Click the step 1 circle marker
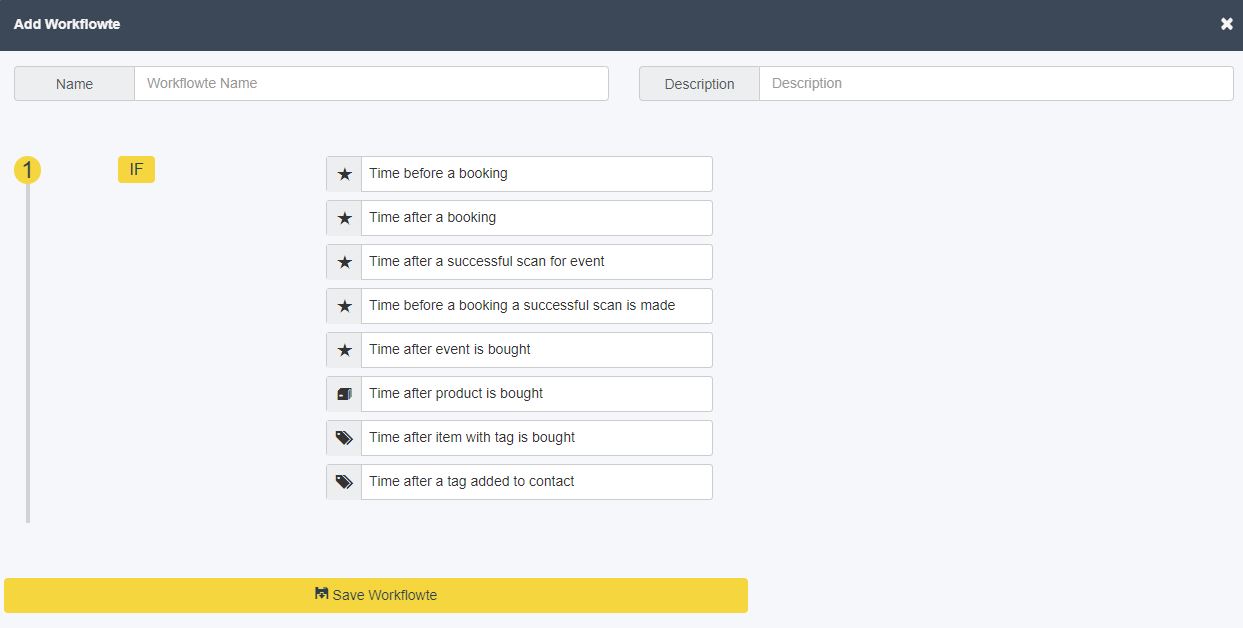1243x628 pixels. point(27,171)
